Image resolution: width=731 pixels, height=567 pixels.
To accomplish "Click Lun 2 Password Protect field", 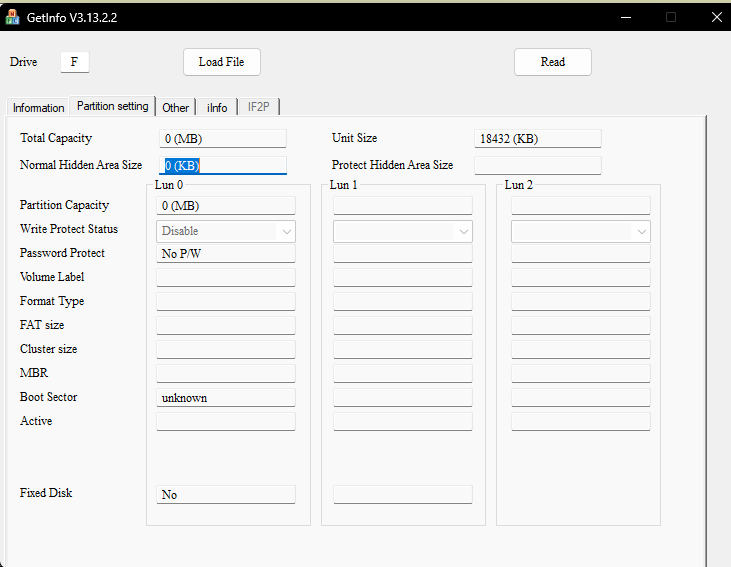I will (x=580, y=254).
